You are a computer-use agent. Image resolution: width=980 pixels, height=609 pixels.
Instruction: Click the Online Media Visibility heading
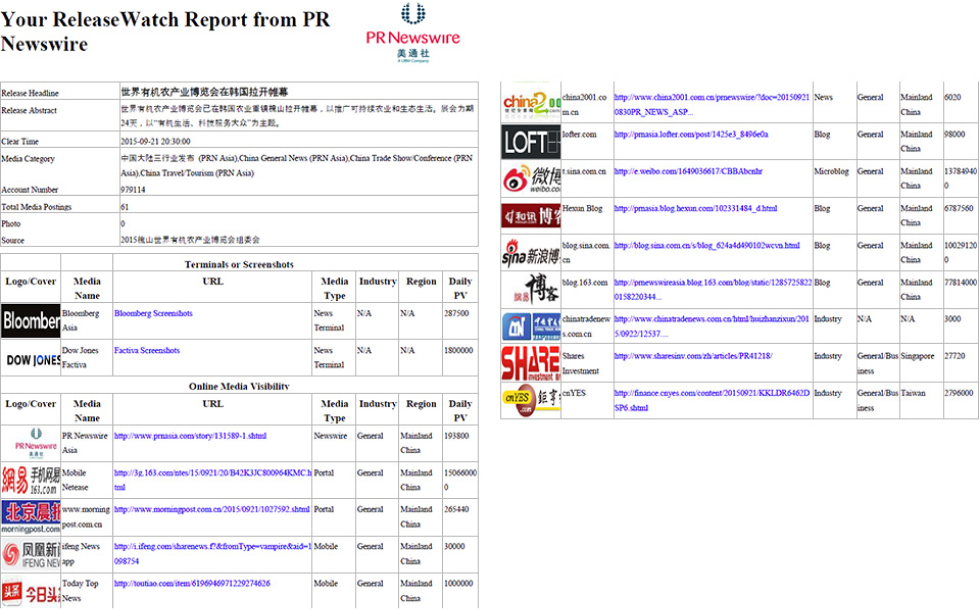pyautogui.click(x=239, y=386)
